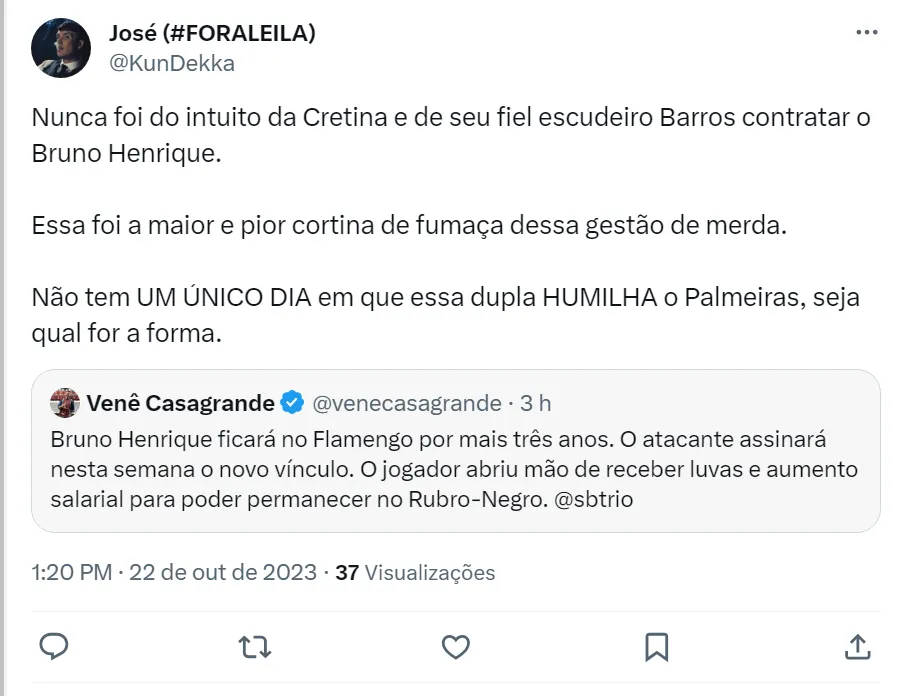Click the display name José (#FORALEILA)
The width and height of the screenshot is (903, 696).
[211, 33]
